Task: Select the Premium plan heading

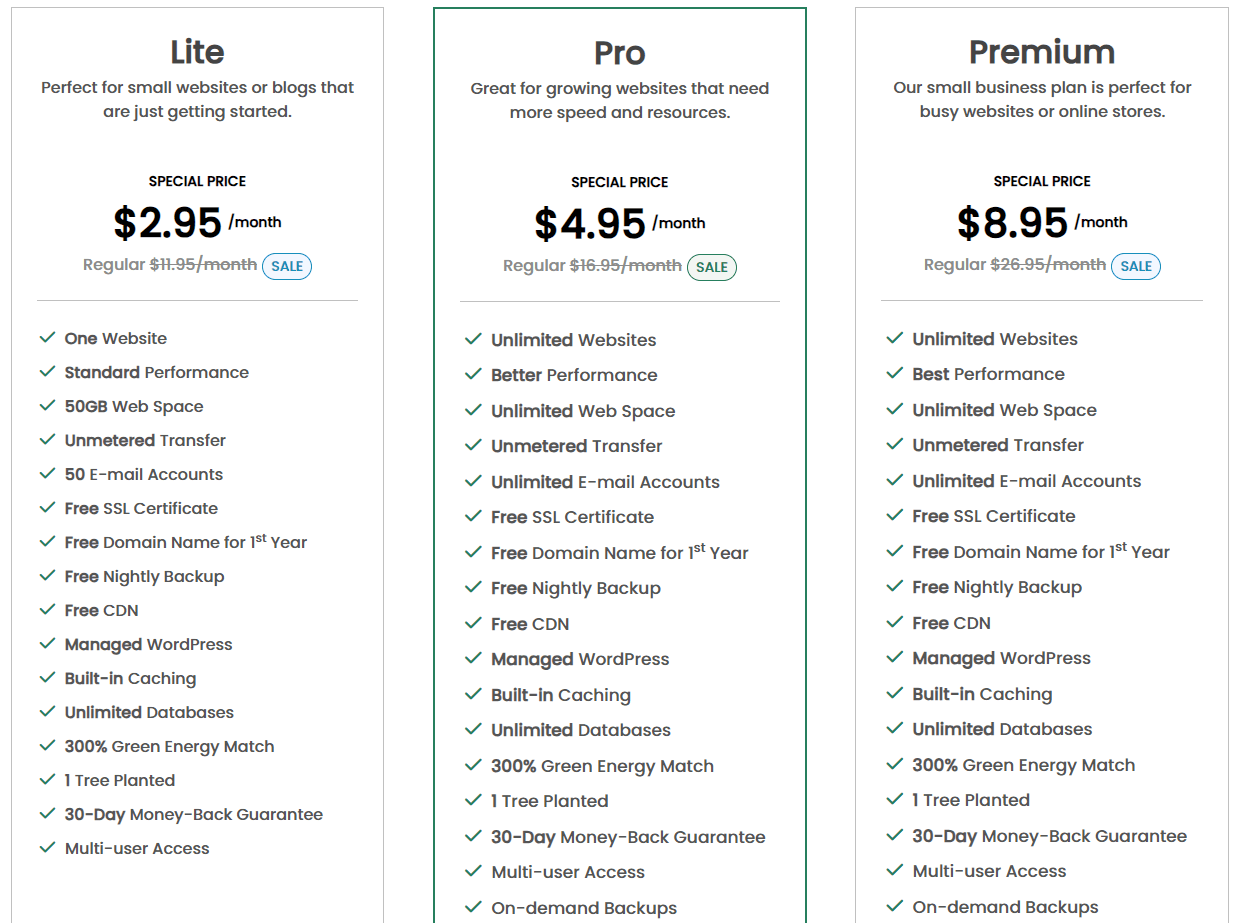Action: [x=1041, y=52]
